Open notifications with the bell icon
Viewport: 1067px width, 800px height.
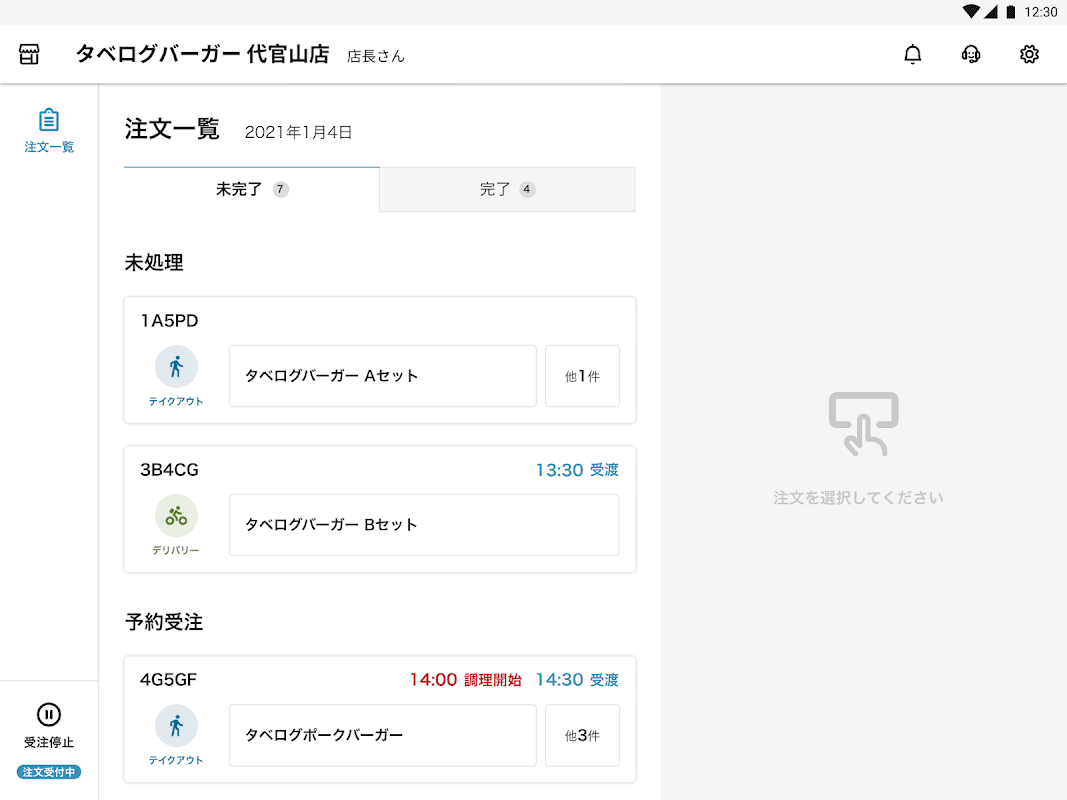912,54
